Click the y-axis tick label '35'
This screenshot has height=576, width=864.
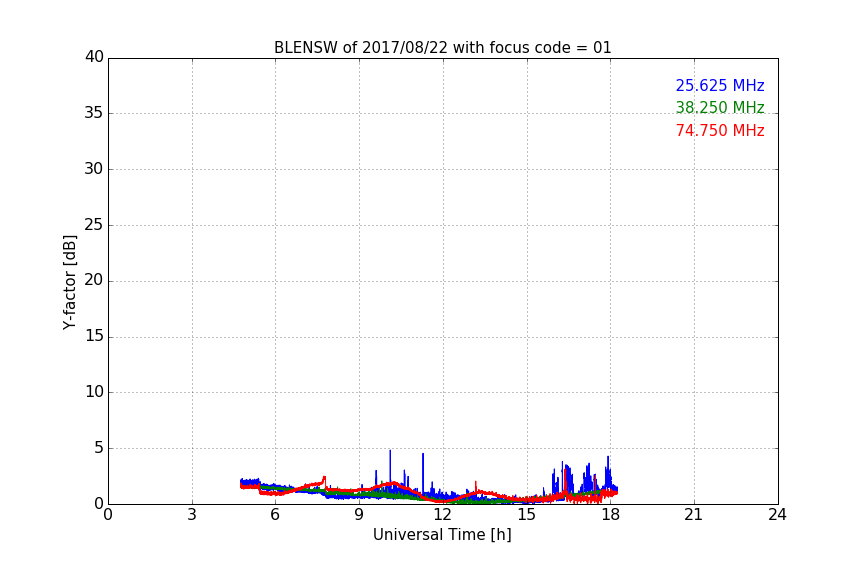point(94,113)
